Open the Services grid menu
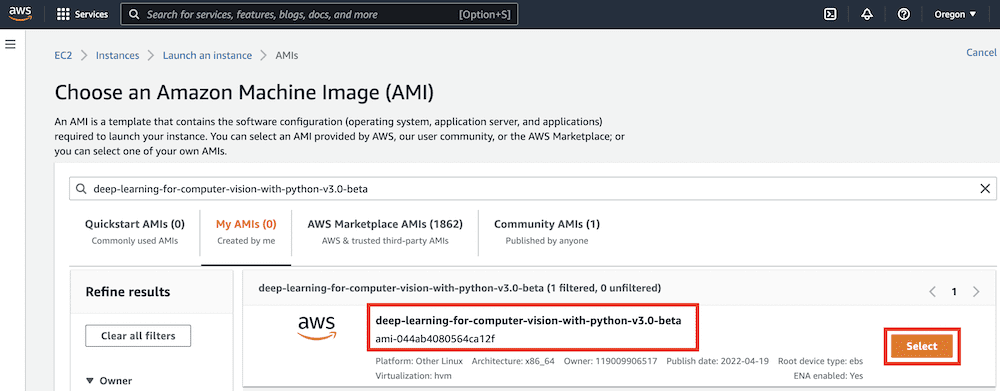1000x391 pixels. (82, 14)
